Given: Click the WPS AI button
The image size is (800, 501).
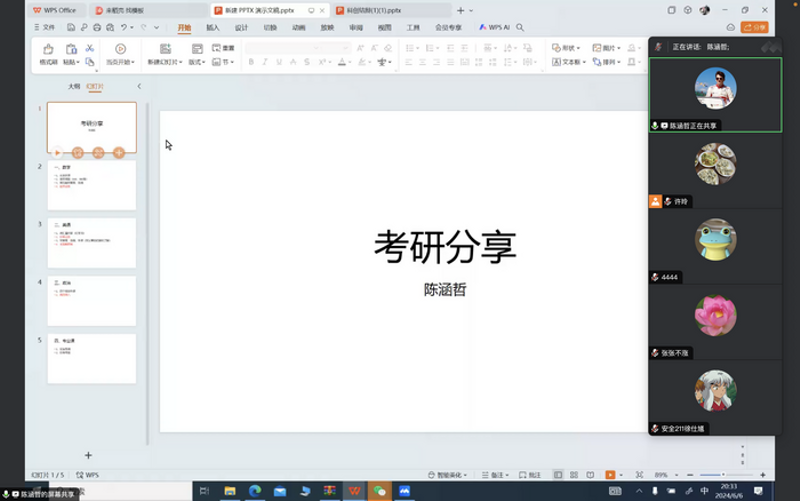Looking at the screenshot, I should pyautogui.click(x=494, y=28).
